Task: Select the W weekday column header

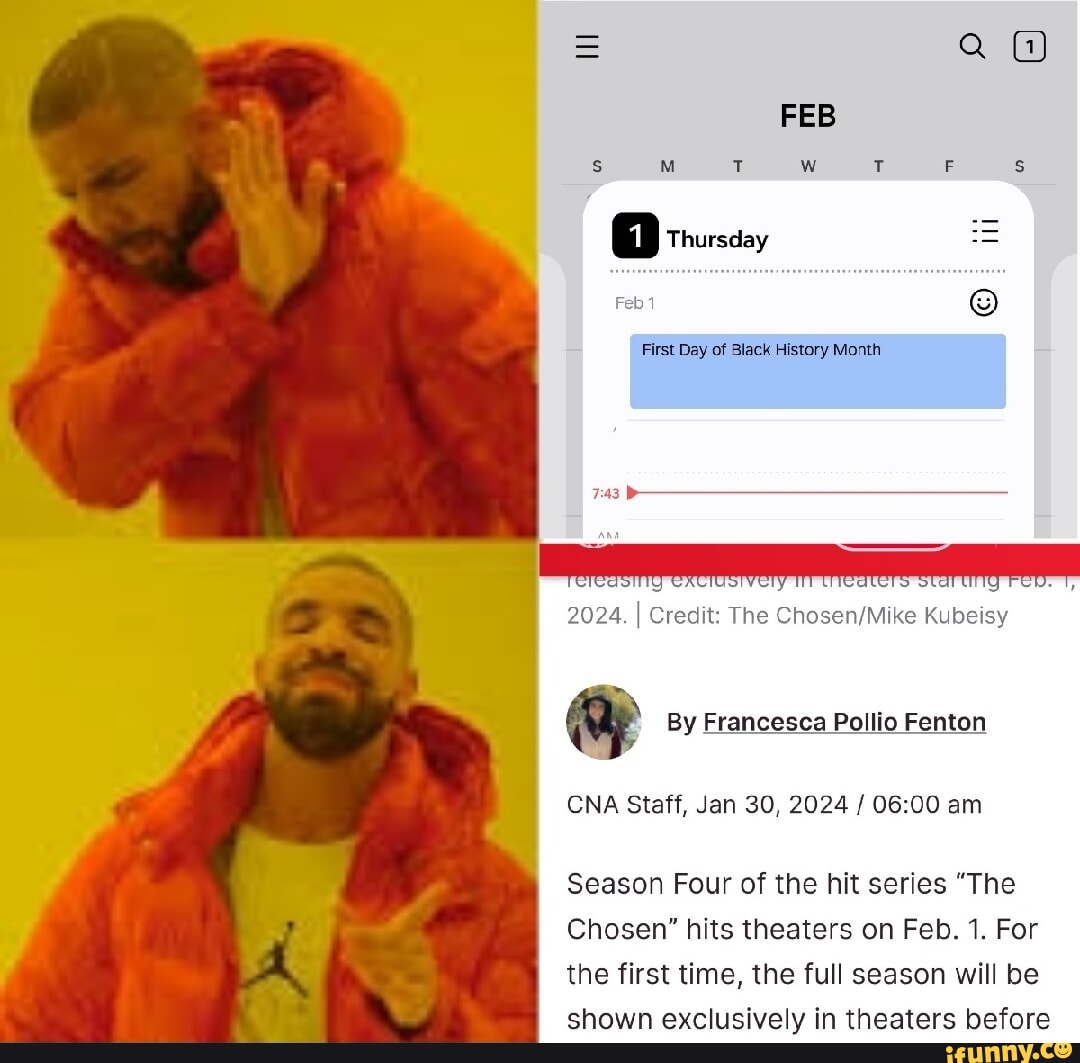Action: click(808, 166)
